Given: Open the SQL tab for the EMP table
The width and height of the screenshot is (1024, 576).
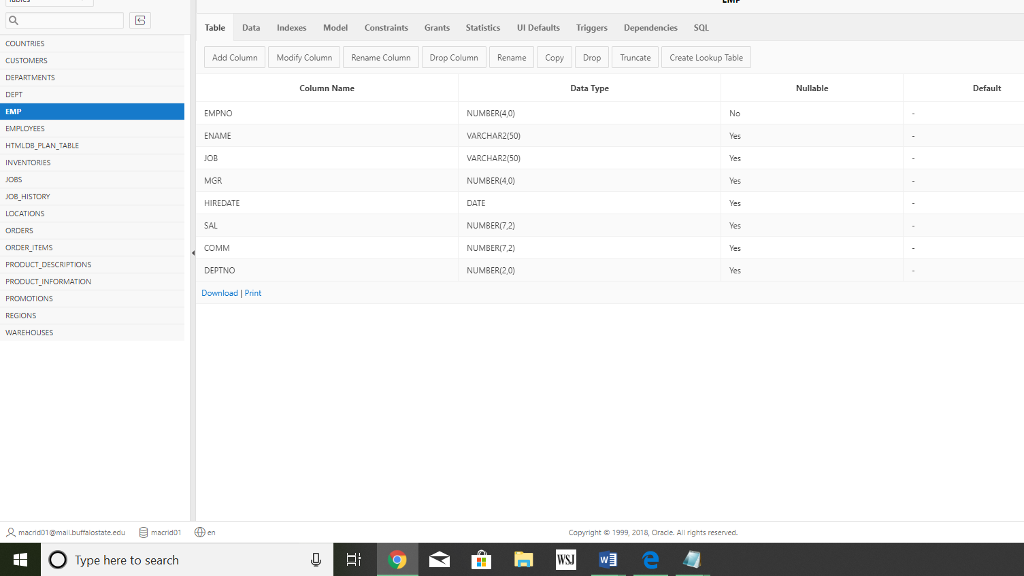Looking at the screenshot, I should (x=701, y=27).
